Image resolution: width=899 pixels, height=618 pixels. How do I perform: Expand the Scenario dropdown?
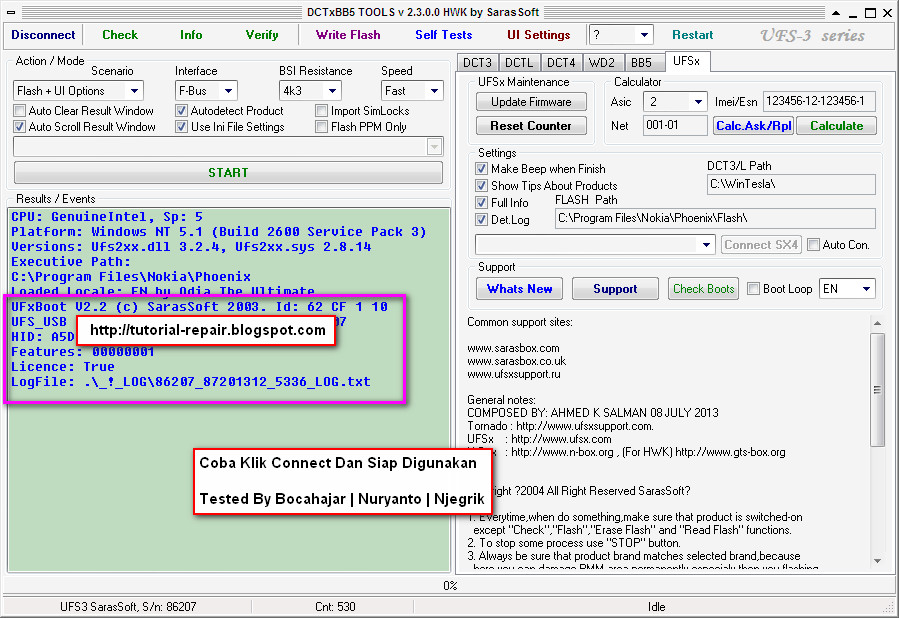[134, 91]
